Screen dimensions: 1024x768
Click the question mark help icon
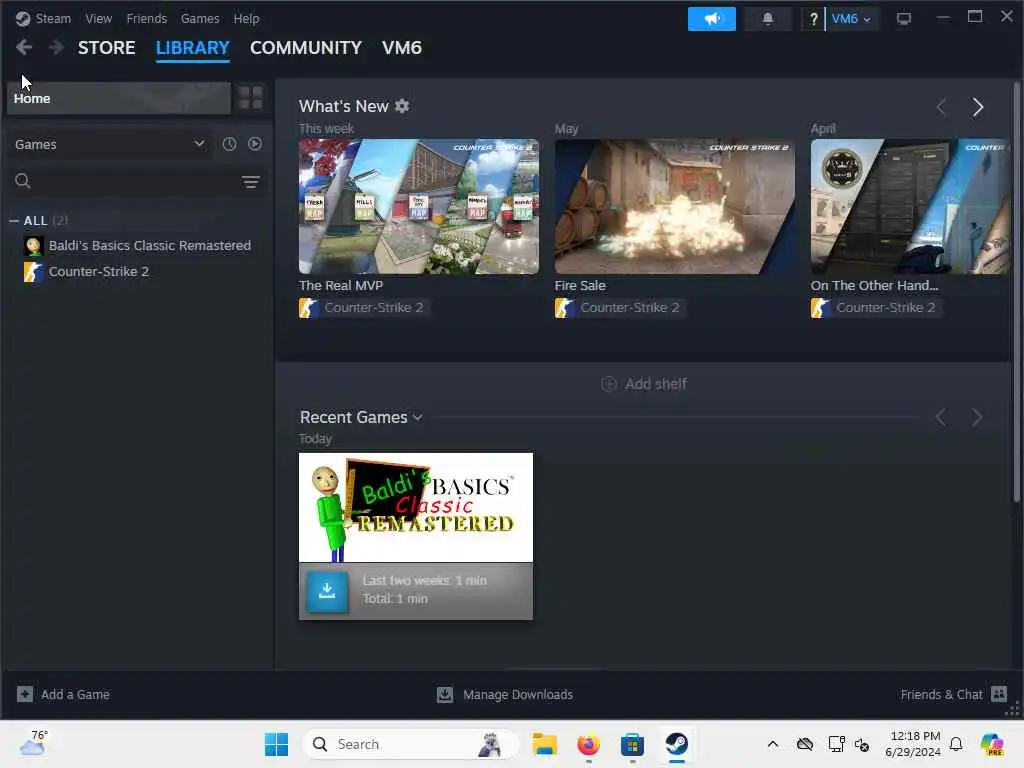[813, 19]
